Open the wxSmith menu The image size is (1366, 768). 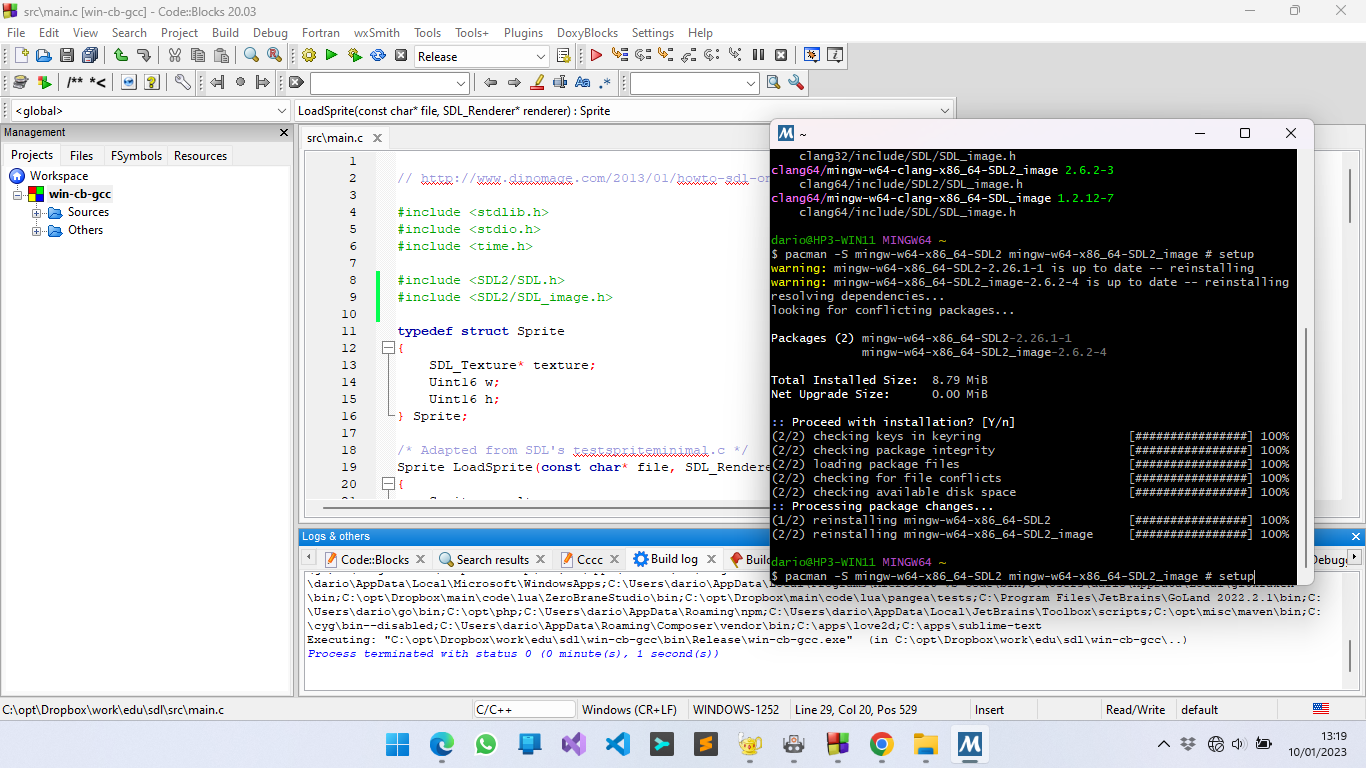click(376, 33)
